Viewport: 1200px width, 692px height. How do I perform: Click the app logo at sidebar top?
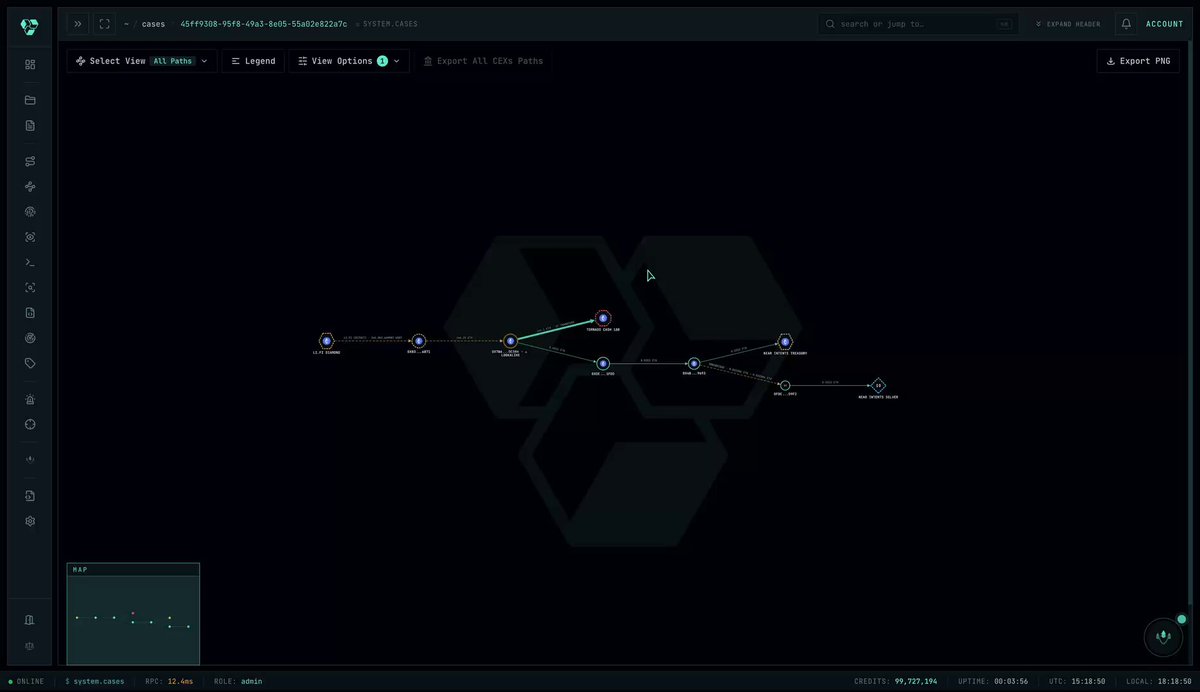point(30,26)
